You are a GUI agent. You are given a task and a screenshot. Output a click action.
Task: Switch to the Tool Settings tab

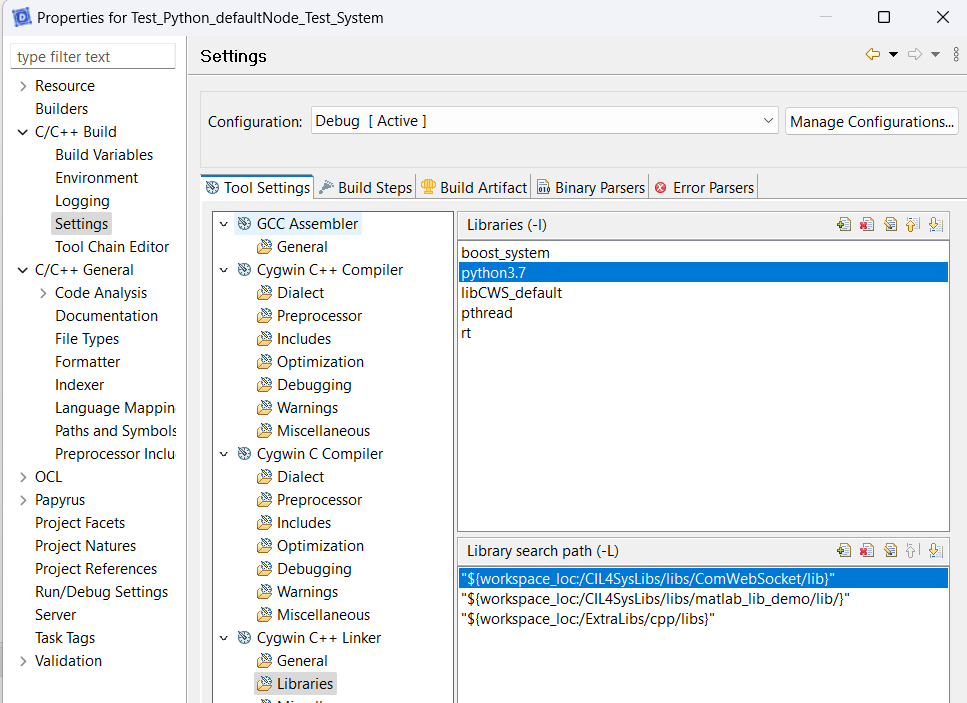pos(258,187)
